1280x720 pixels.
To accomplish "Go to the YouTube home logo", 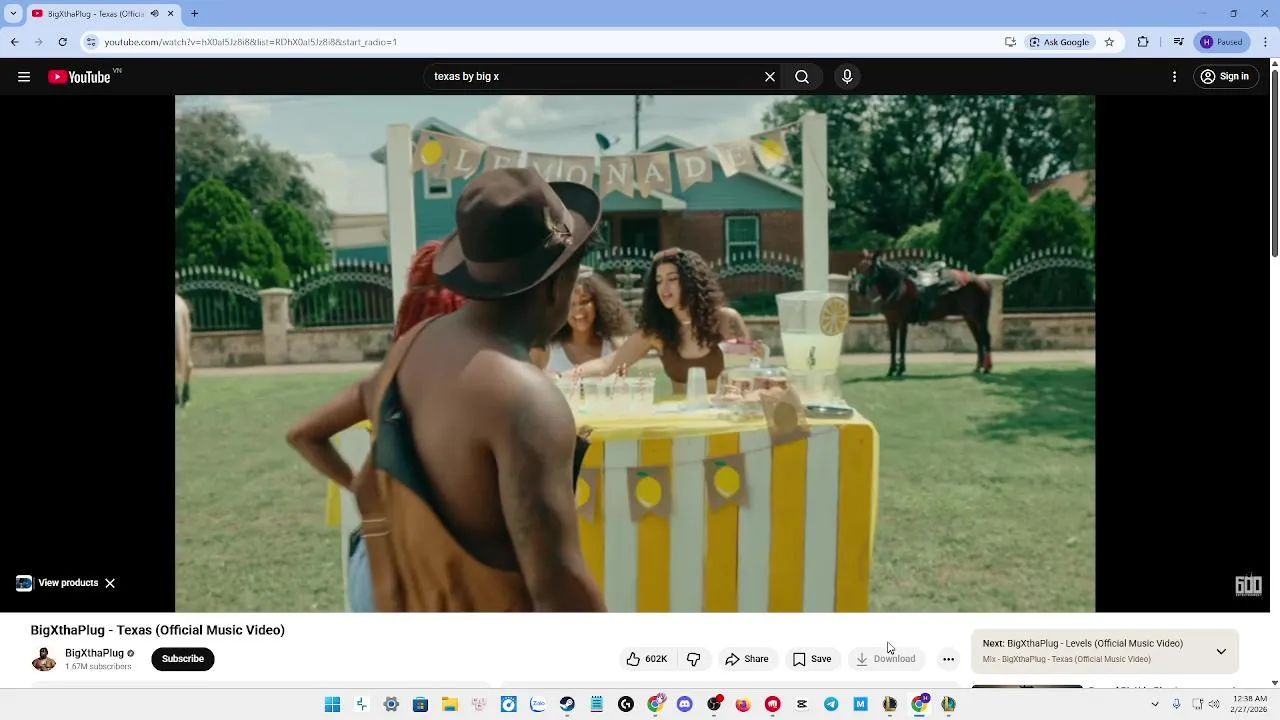I will point(80,77).
